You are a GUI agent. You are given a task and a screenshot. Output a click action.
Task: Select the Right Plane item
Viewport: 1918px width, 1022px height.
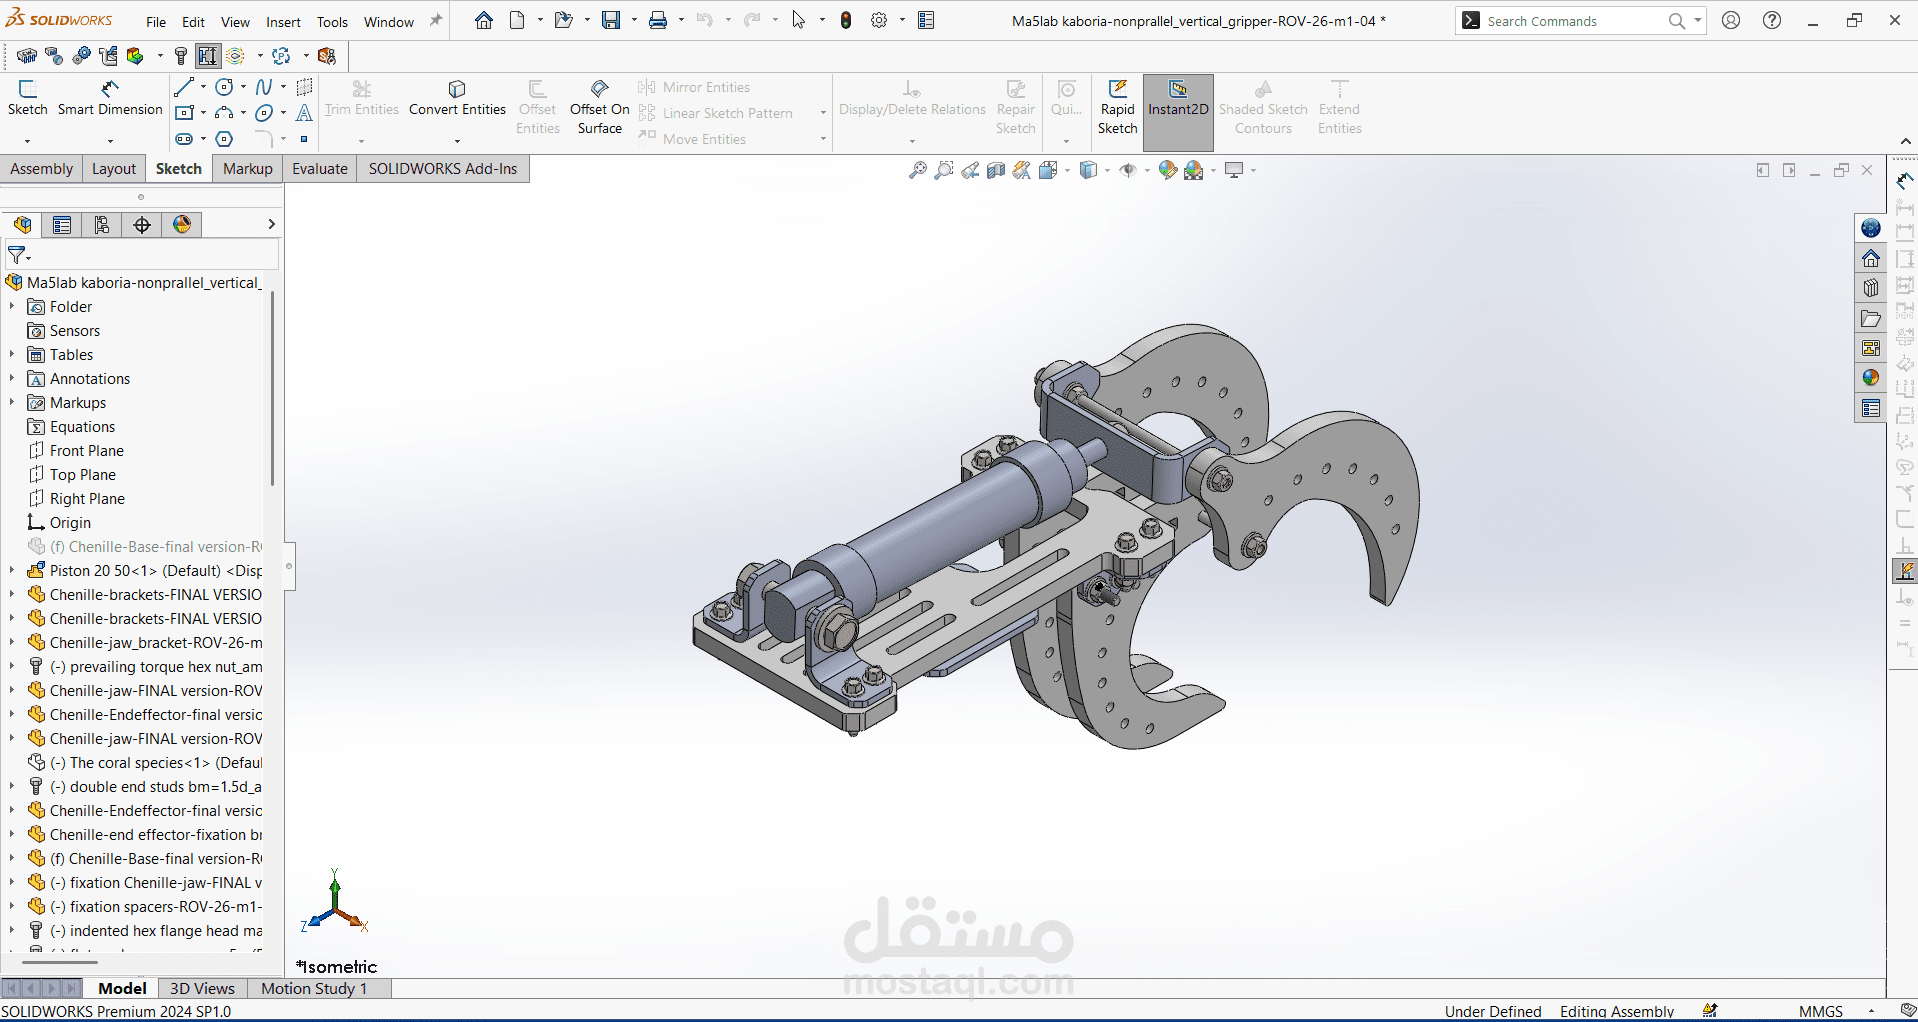pos(87,499)
